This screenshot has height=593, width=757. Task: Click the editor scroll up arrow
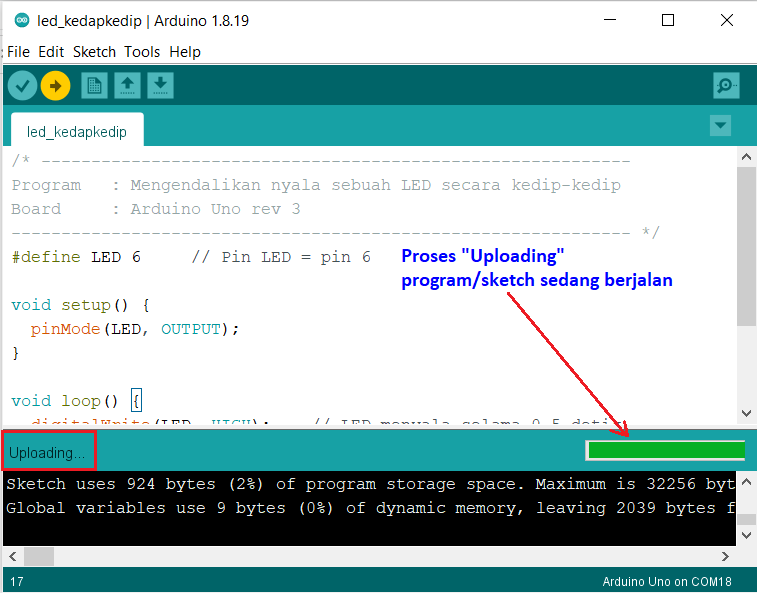pyautogui.click(x=746, y=157)
